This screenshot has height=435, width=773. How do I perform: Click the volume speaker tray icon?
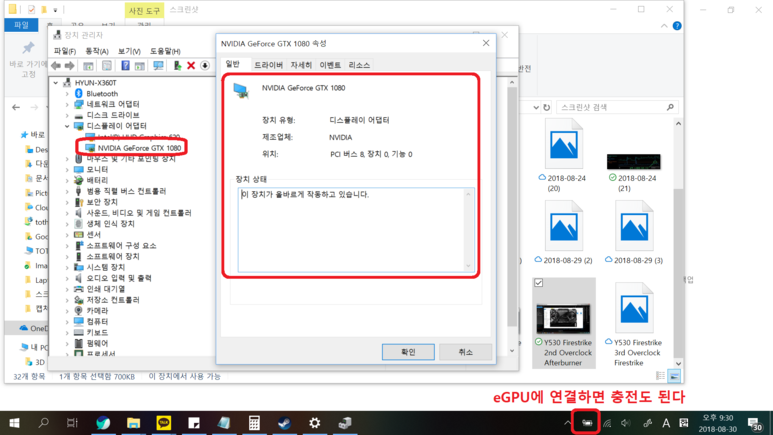(x=626, y=423)
